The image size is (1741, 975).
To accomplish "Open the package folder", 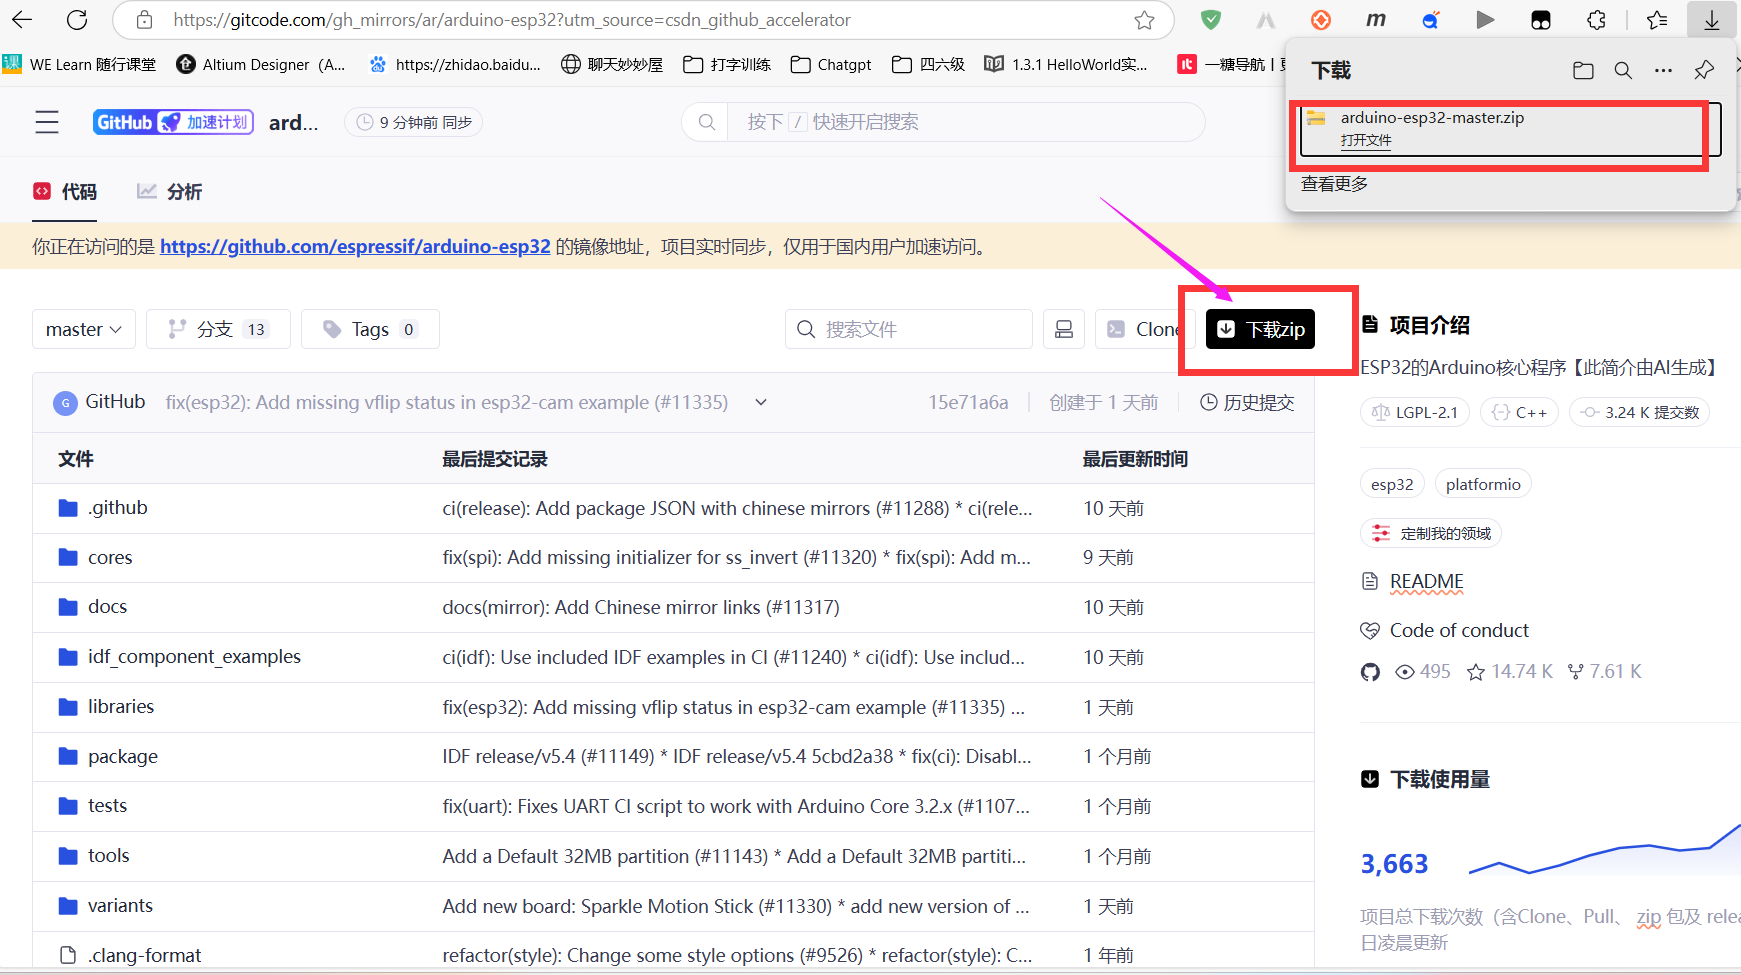I will (123, 757).
